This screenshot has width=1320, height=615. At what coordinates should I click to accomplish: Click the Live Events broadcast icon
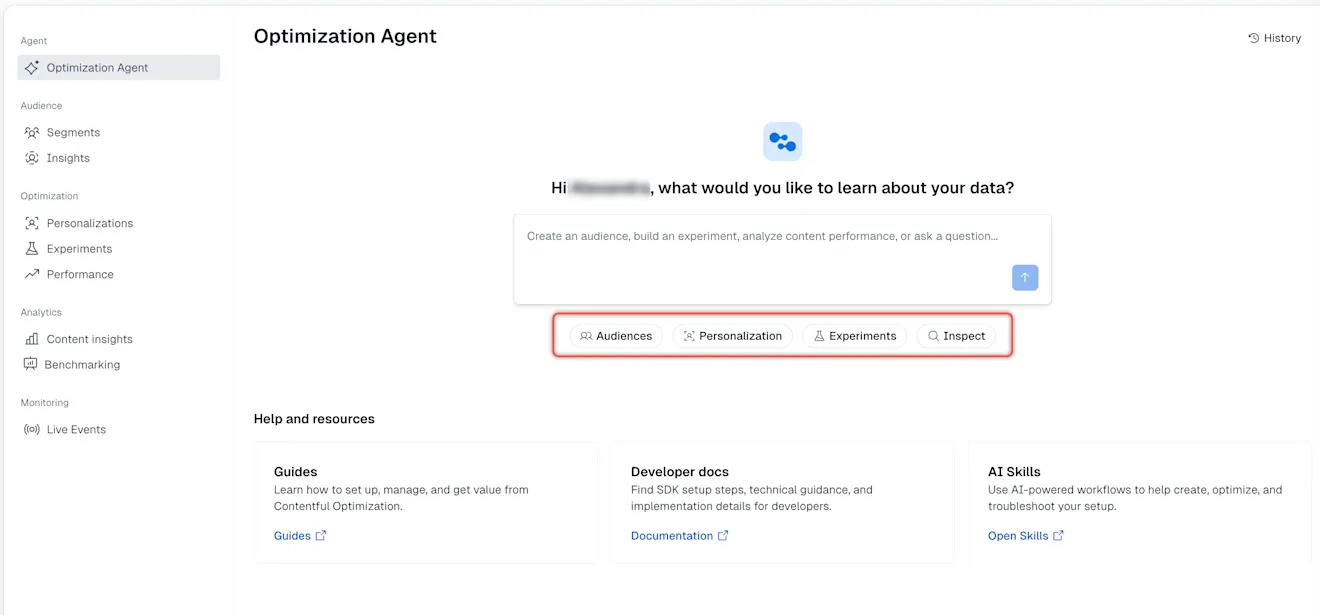(x=32, y=430)
